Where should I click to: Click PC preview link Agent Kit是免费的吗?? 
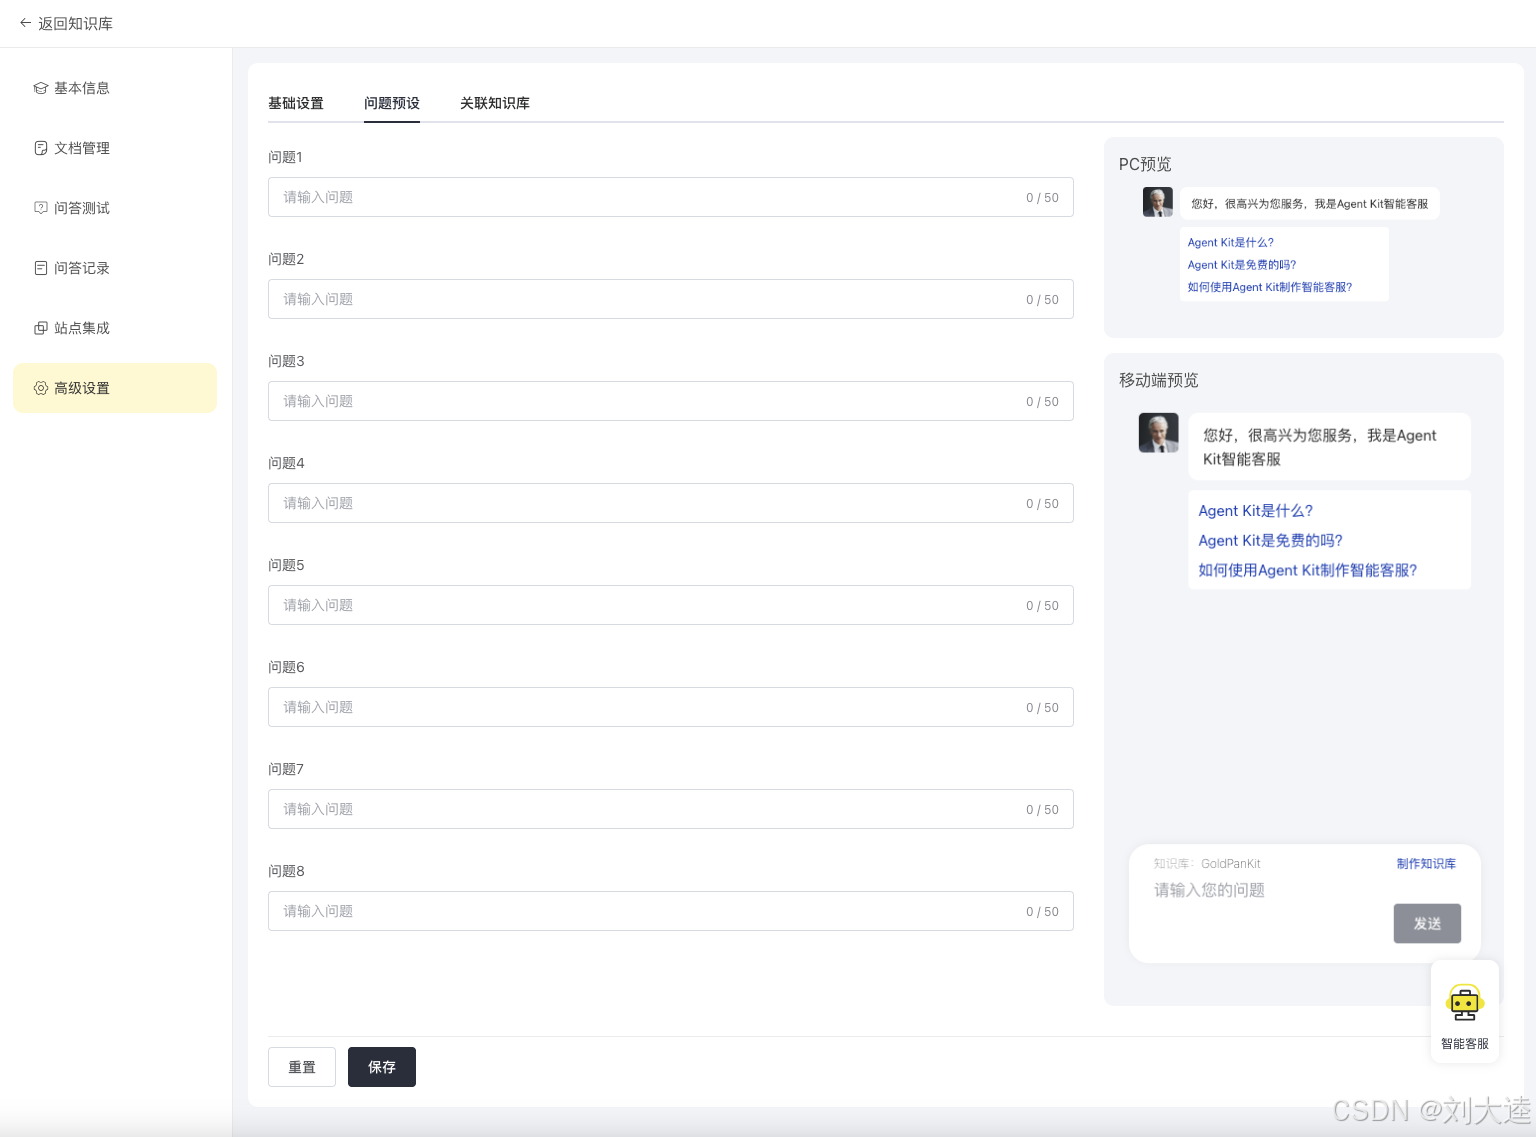[1242, 265]
